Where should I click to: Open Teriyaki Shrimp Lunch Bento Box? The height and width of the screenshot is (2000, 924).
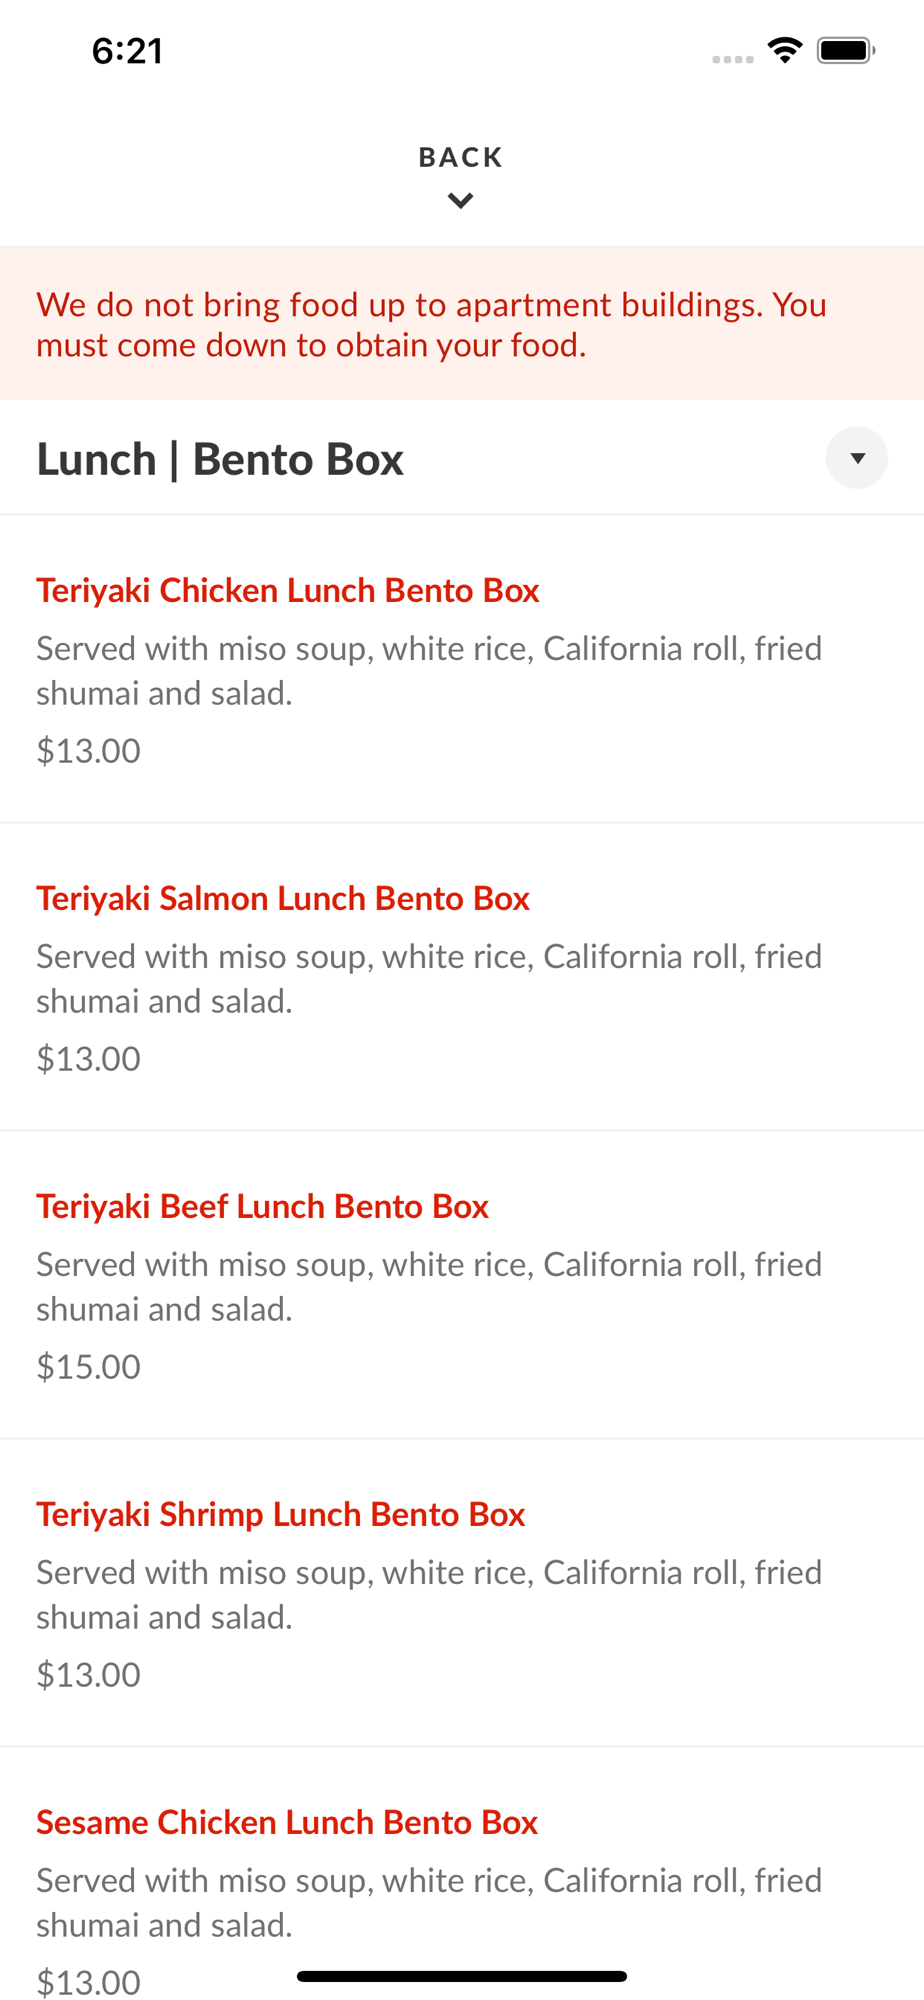pyautogui.click(x=281, y=1514)
